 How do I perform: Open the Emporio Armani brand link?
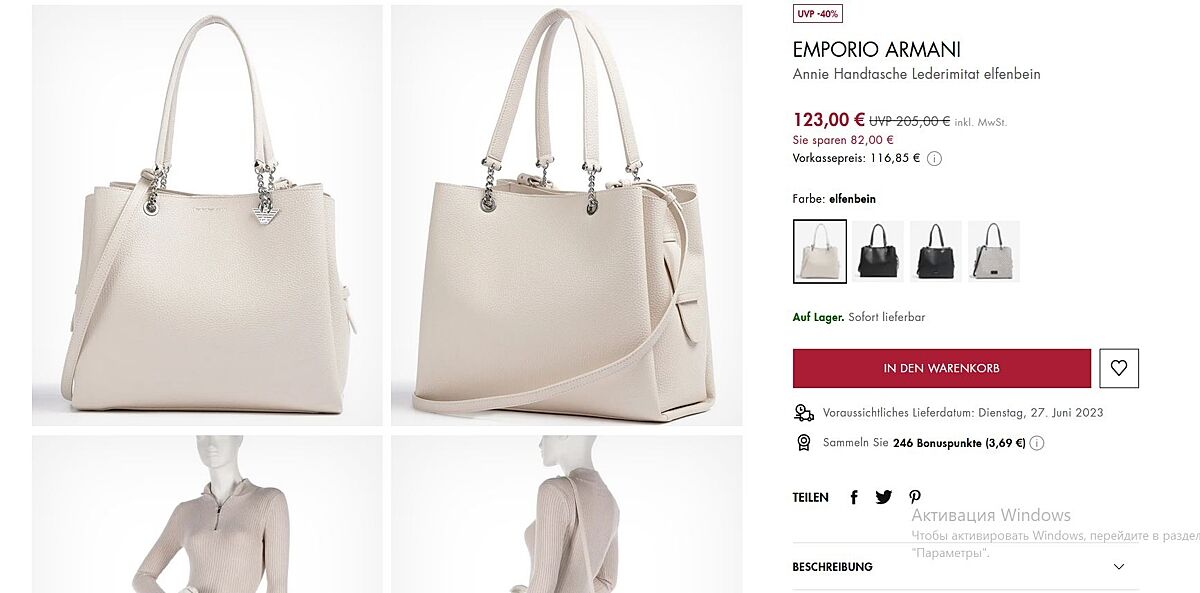pos(877,50)
